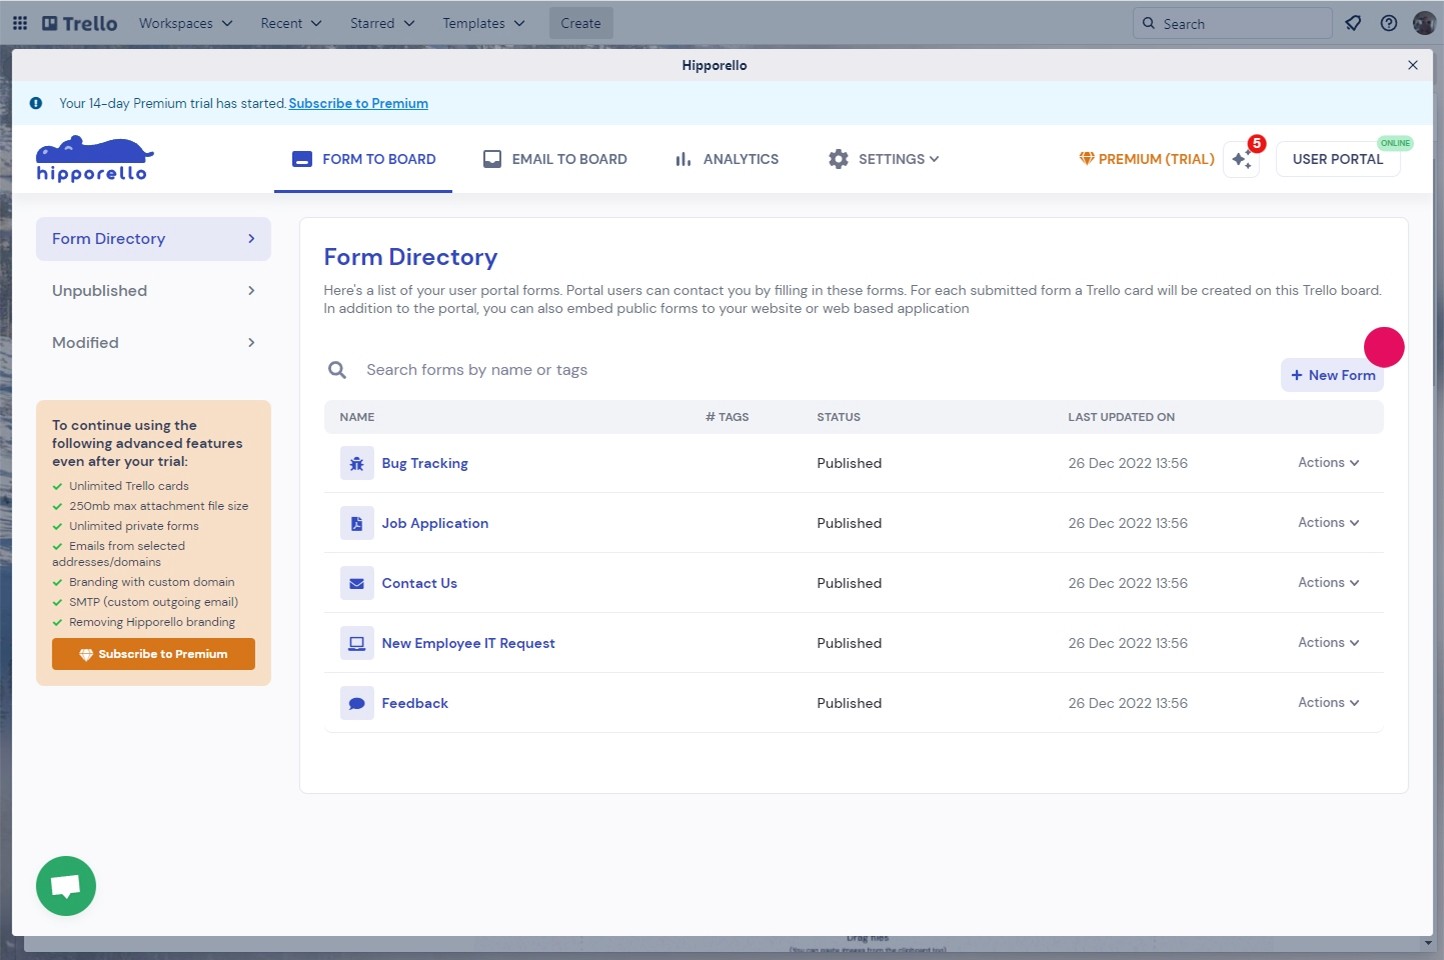Open the Recent dropdown
The image size is (1444, 960).
291,23
